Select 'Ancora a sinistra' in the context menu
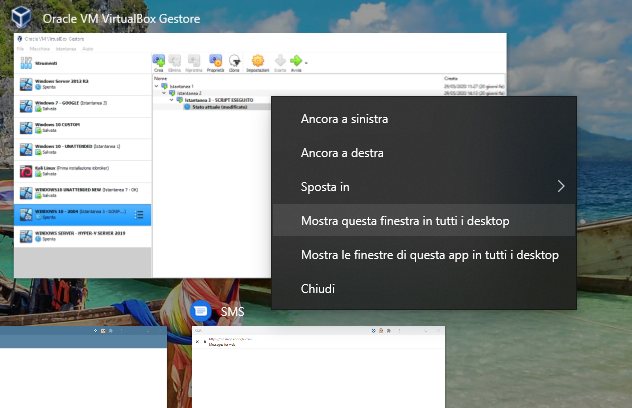 click(x=424, y=119)
